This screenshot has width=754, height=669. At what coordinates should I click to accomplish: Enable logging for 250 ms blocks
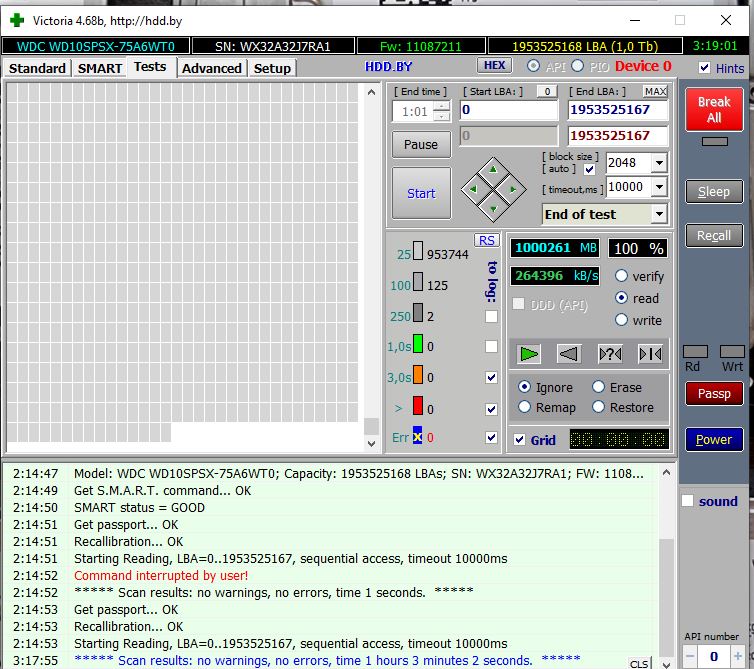[491, 316]
